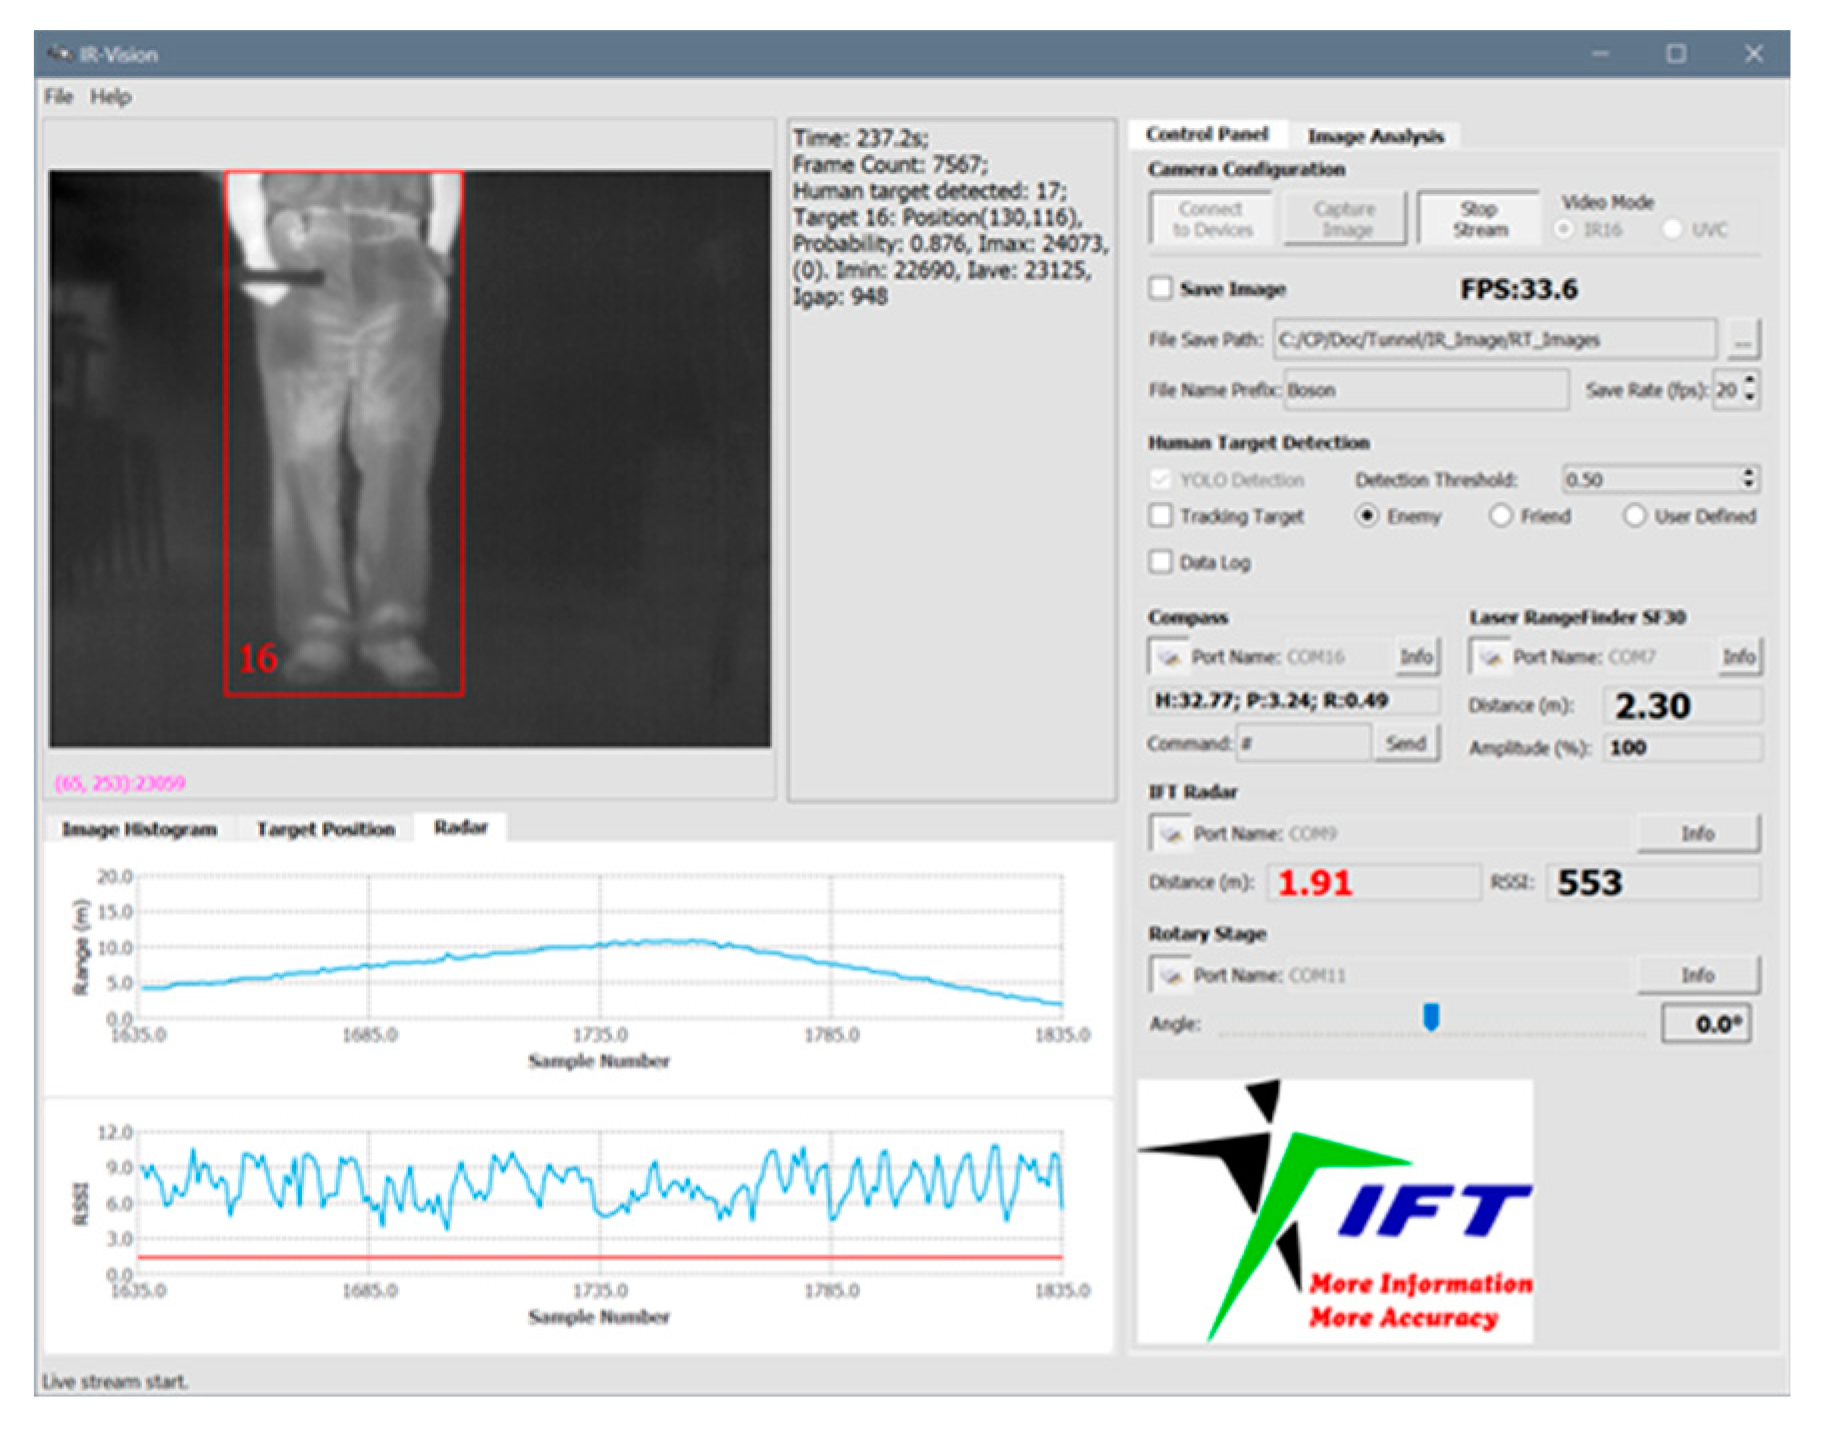Viewport: 1826px width, 1444px height.
Task: Click the IFT Radar port connection icon
Action: pyautogui.click(x=1170, y=833)
